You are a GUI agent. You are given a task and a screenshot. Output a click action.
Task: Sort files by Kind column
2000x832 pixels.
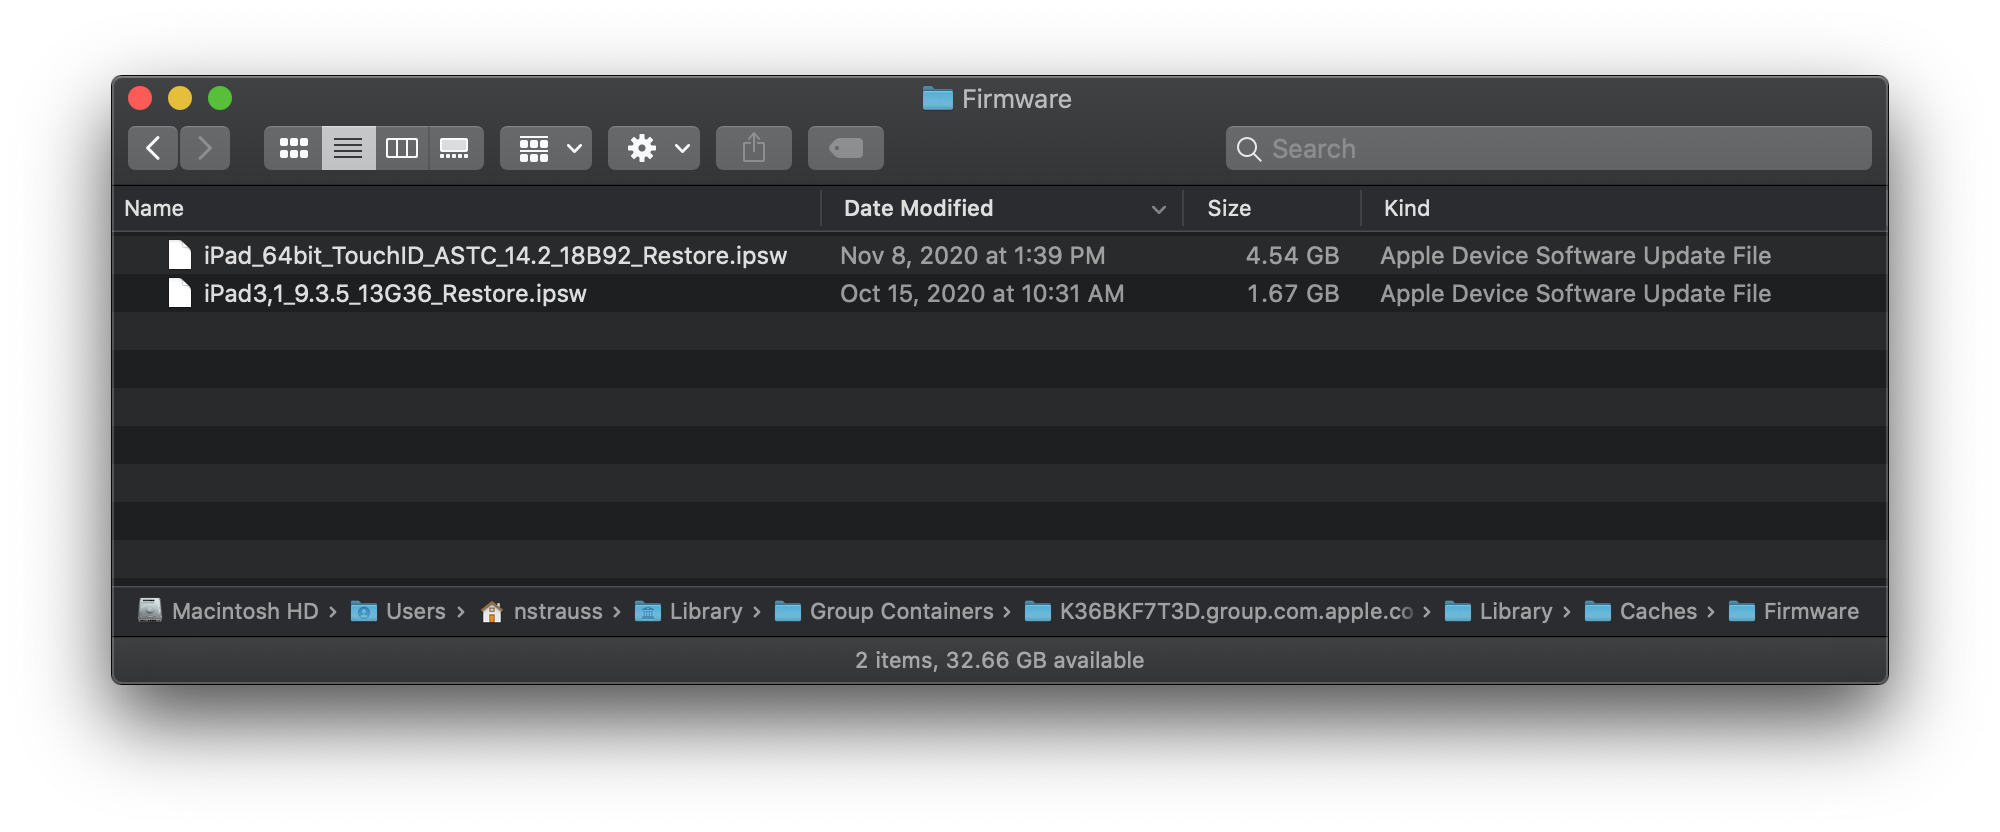point(1406,208)
